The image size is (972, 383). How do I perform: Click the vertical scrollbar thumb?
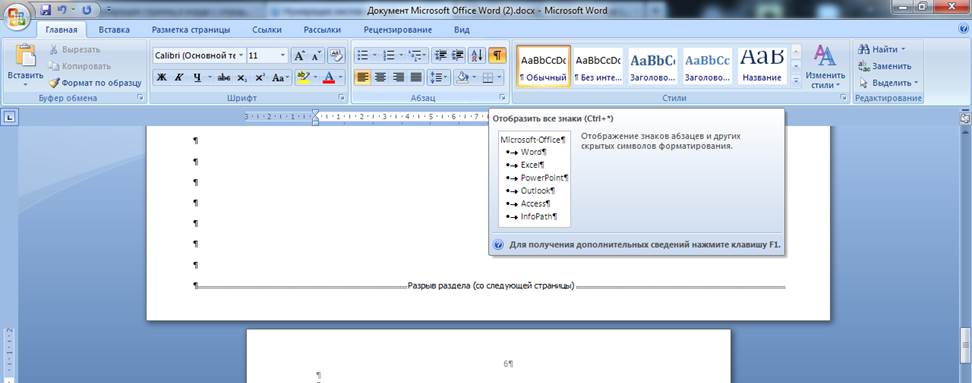pos(965,346)
